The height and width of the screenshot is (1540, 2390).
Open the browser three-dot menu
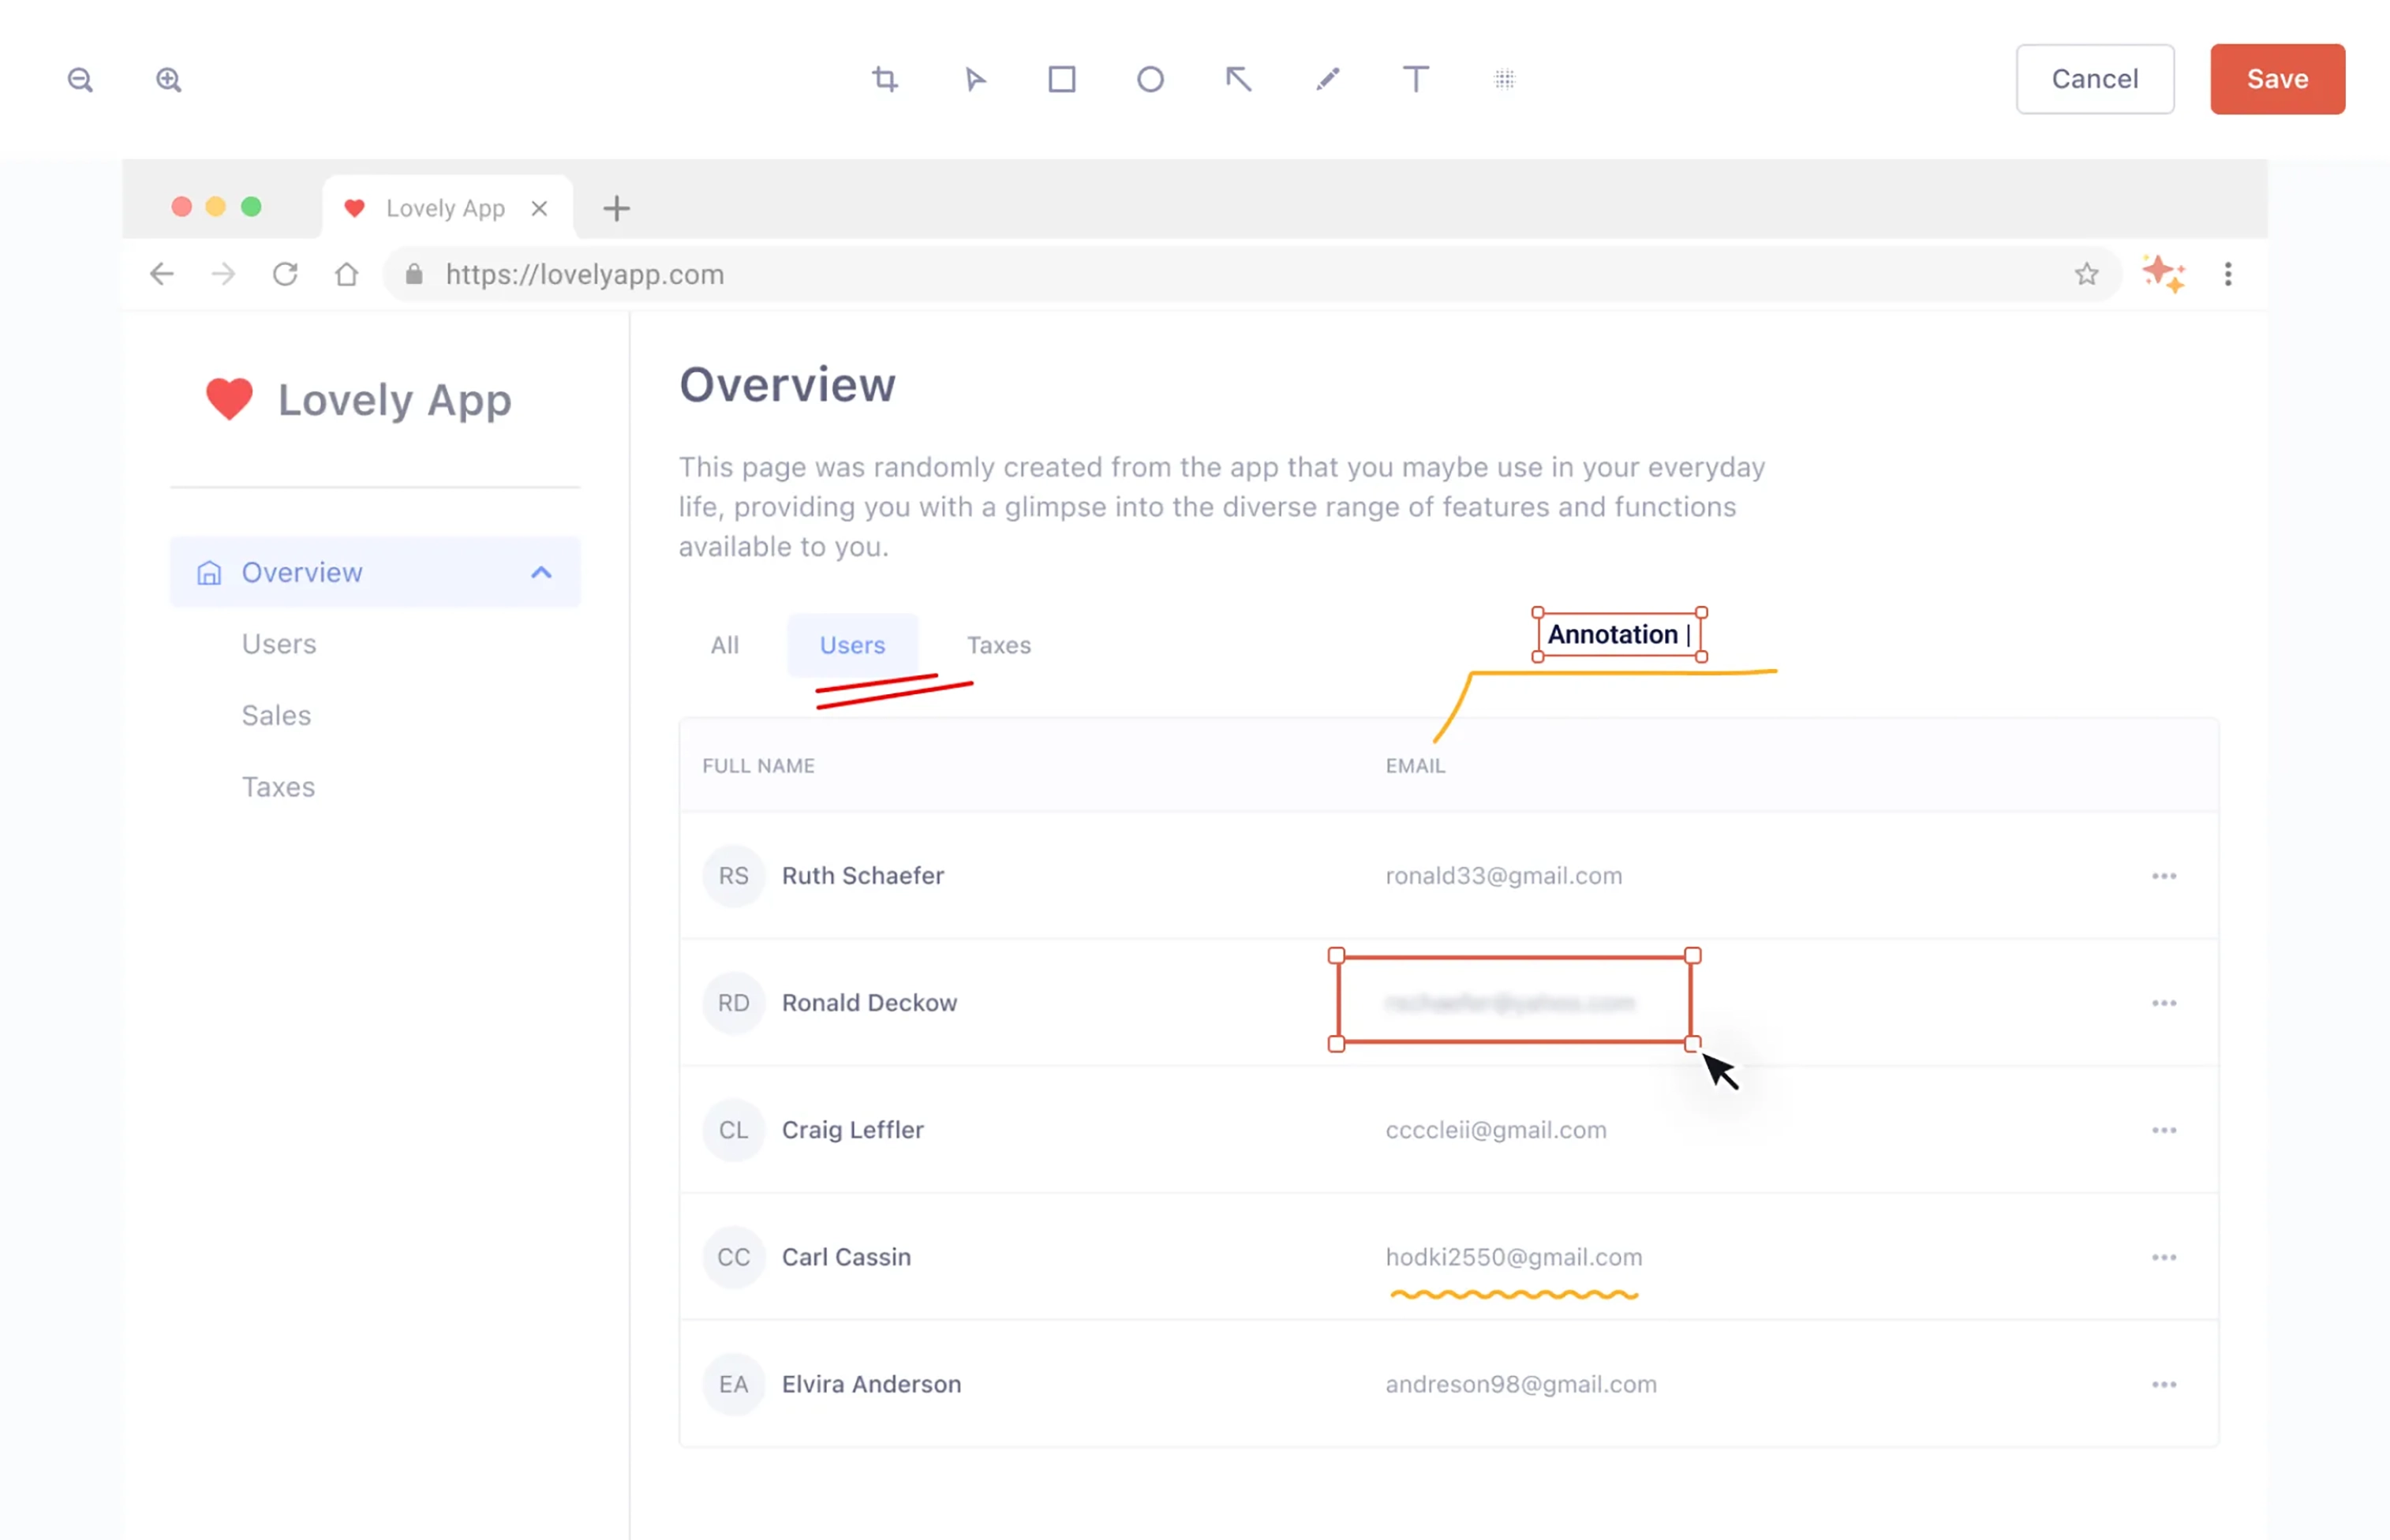tap(2228, 273)
